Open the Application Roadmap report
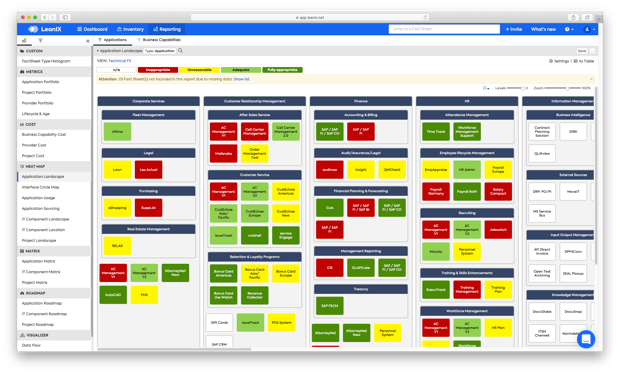 pos(42,303)
